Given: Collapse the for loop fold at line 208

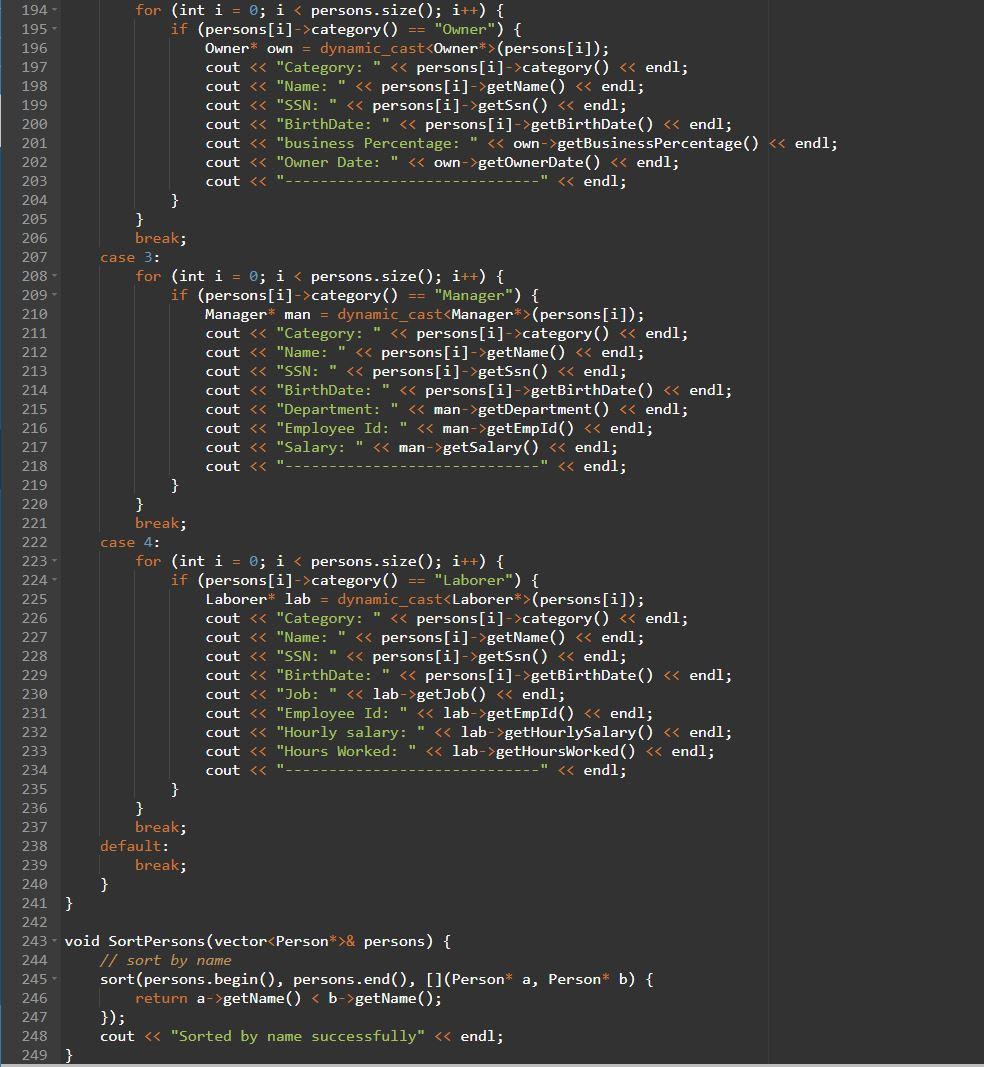Looking at the screenshot, I should (x=54, y=276).
